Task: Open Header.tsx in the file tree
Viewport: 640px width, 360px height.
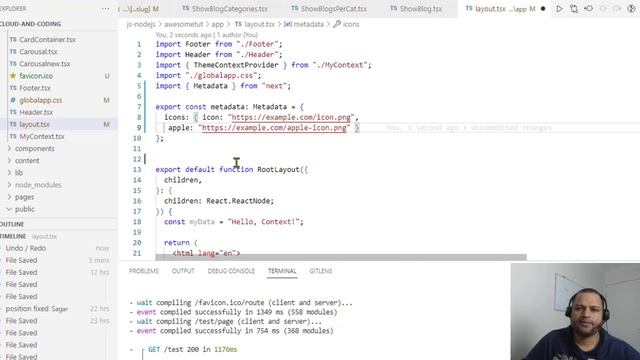Action: (x=36, y=112)
